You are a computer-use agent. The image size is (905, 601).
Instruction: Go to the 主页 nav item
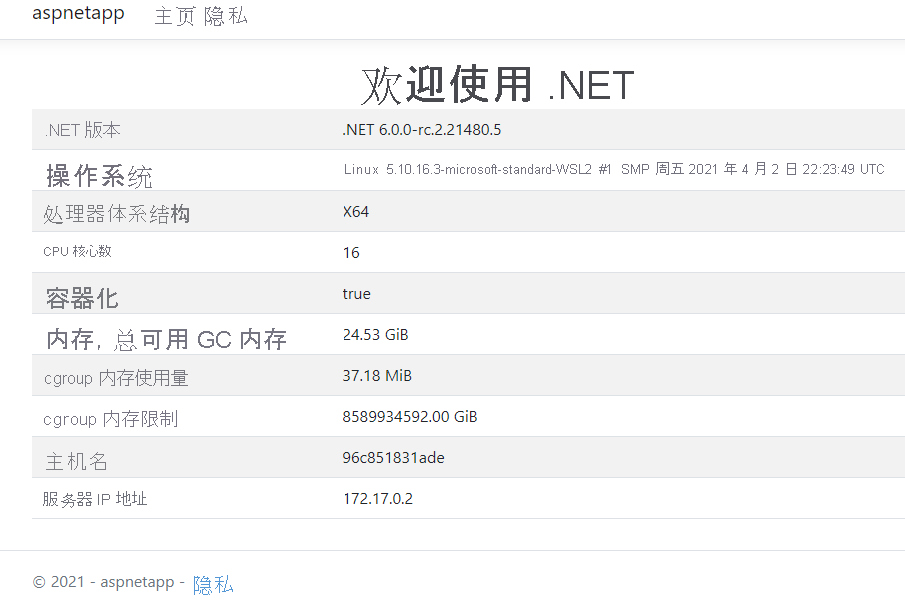pos(175,16)
